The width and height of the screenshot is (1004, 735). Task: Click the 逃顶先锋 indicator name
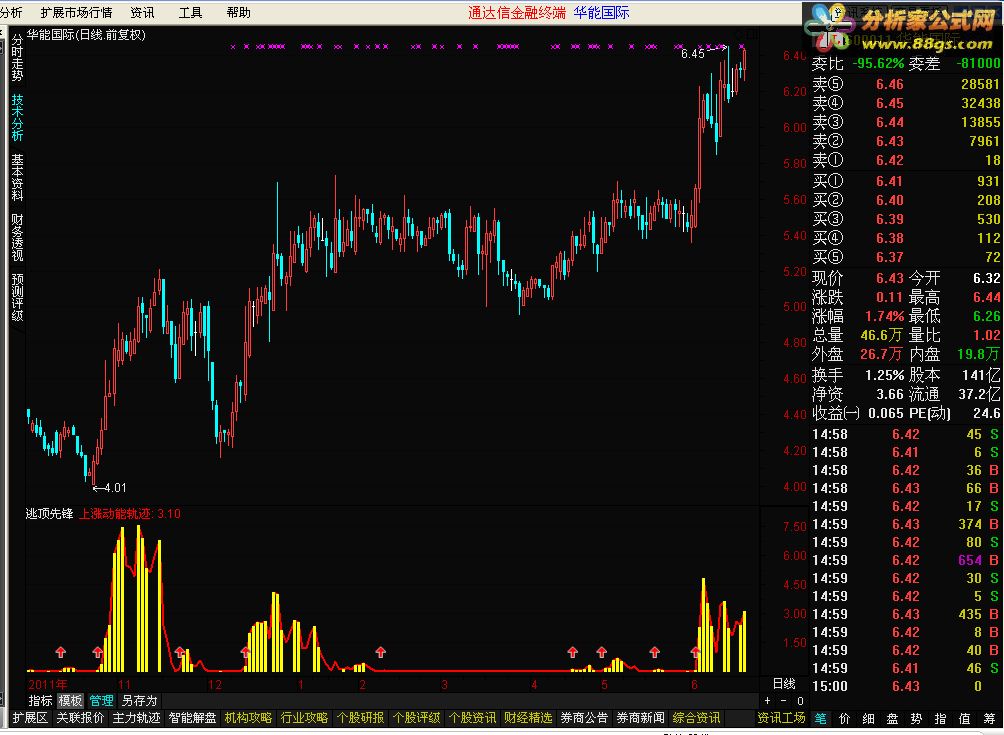(49, 513)
